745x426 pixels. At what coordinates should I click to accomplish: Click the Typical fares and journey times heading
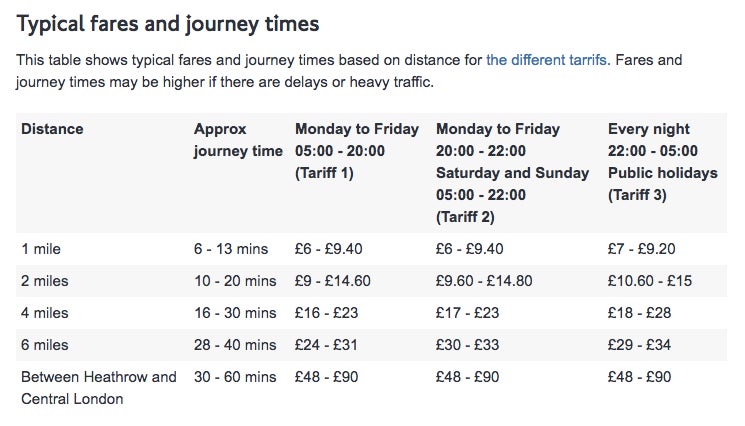point(168,24)
